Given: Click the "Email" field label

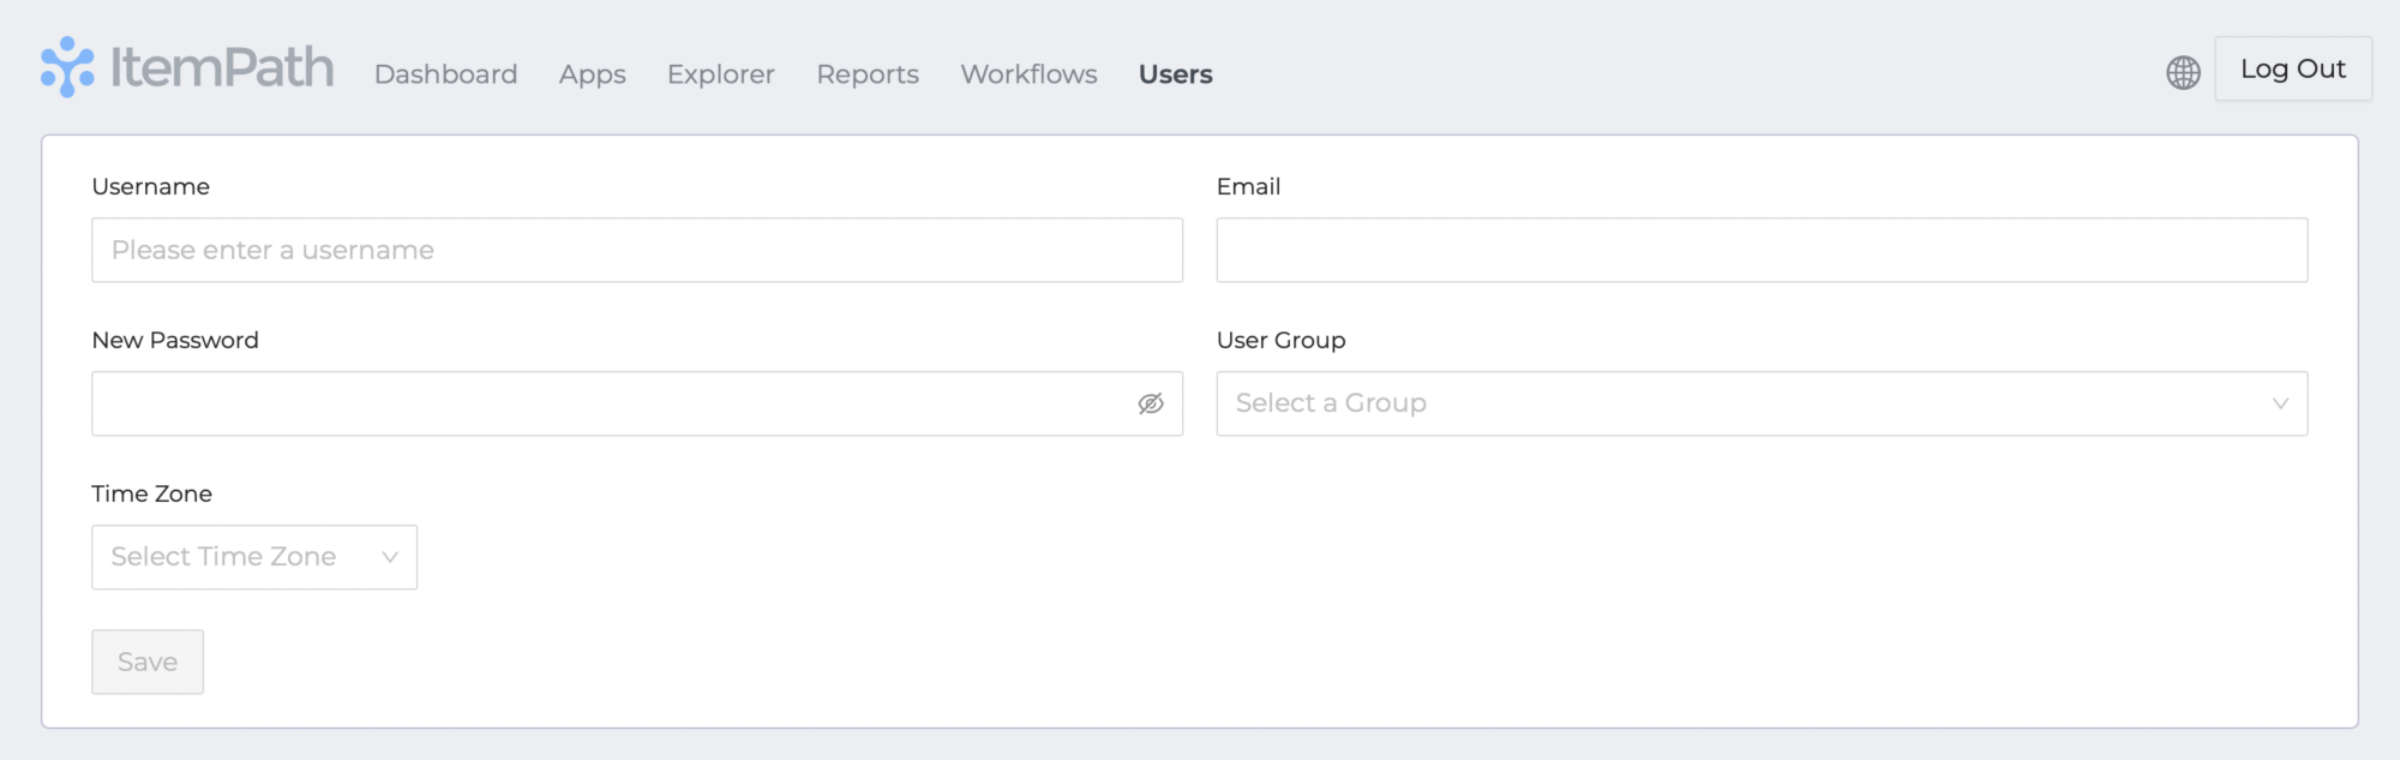Looking at the screenshot, I should 1248,187.
